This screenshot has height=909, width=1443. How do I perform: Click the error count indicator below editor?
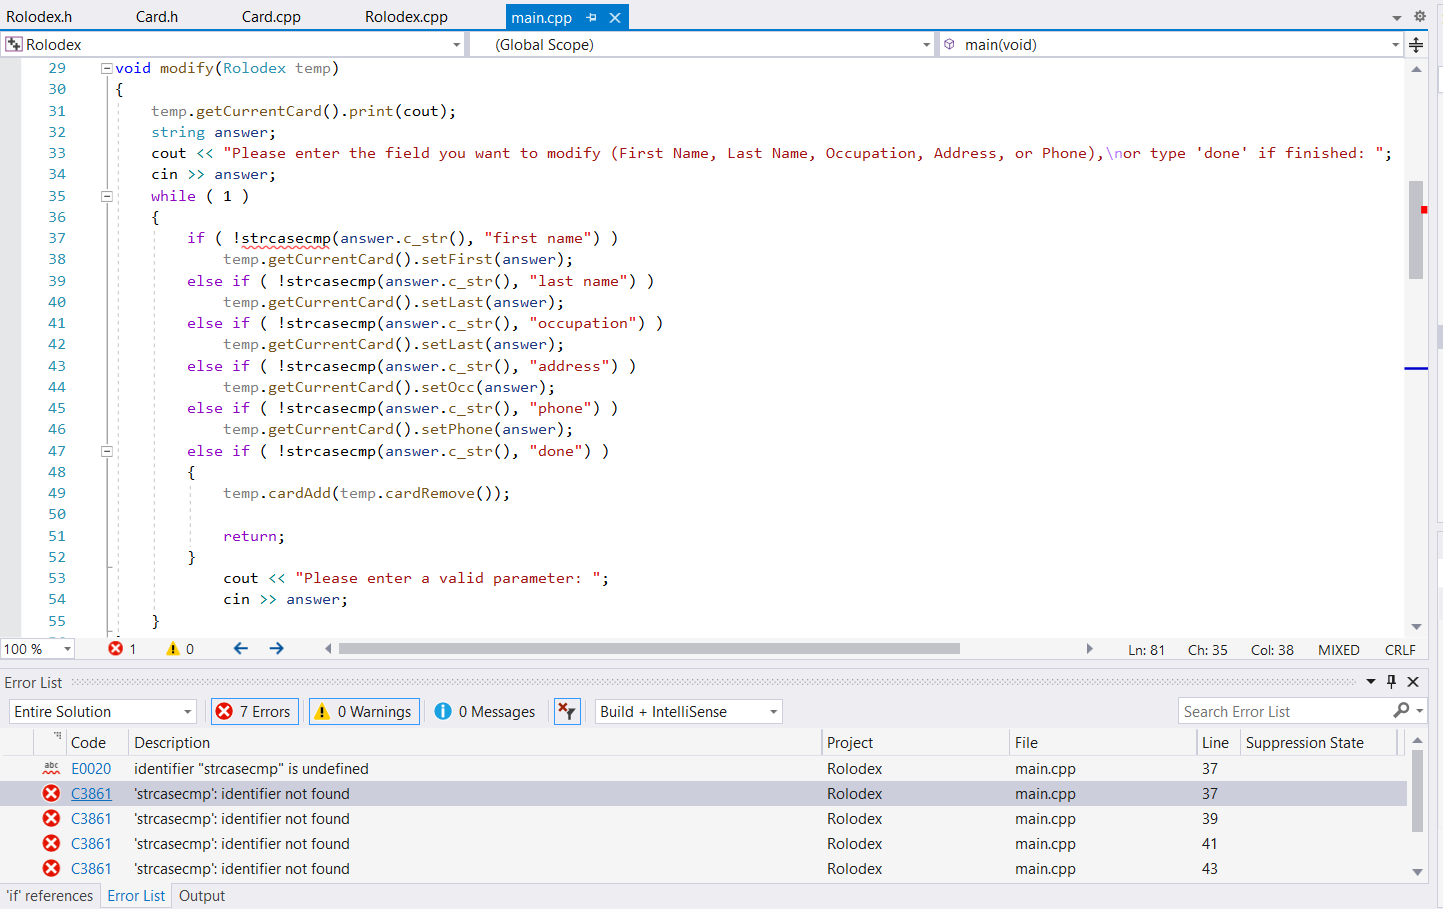[x=122, y=649]
